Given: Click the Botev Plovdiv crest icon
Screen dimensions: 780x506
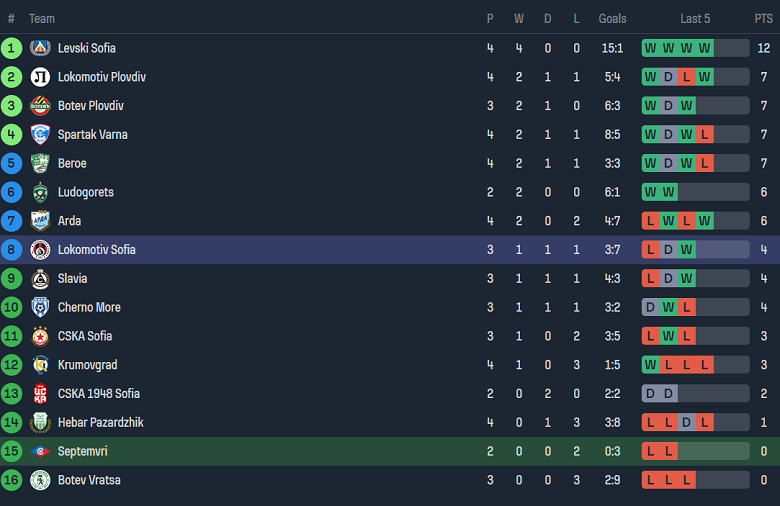Looking at the screenshot, I should click(40, 106).
